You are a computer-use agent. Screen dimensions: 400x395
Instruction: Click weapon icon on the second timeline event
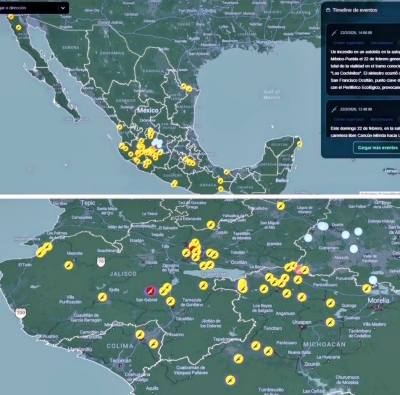click(x=334, y=109)
